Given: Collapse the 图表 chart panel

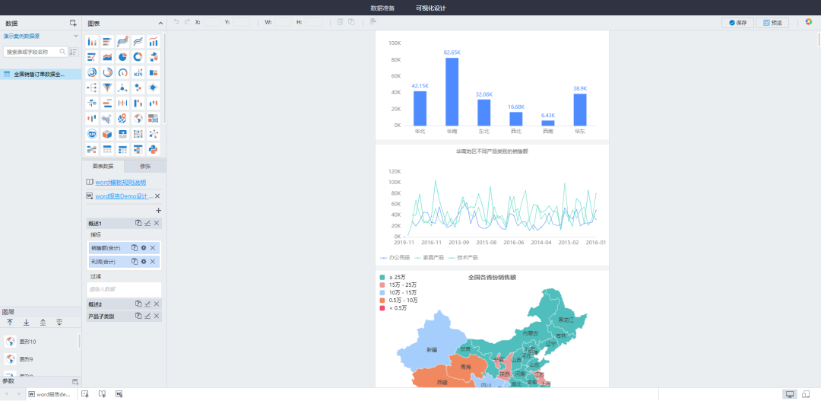Looking at the screenshot, I should coord(160,22).
